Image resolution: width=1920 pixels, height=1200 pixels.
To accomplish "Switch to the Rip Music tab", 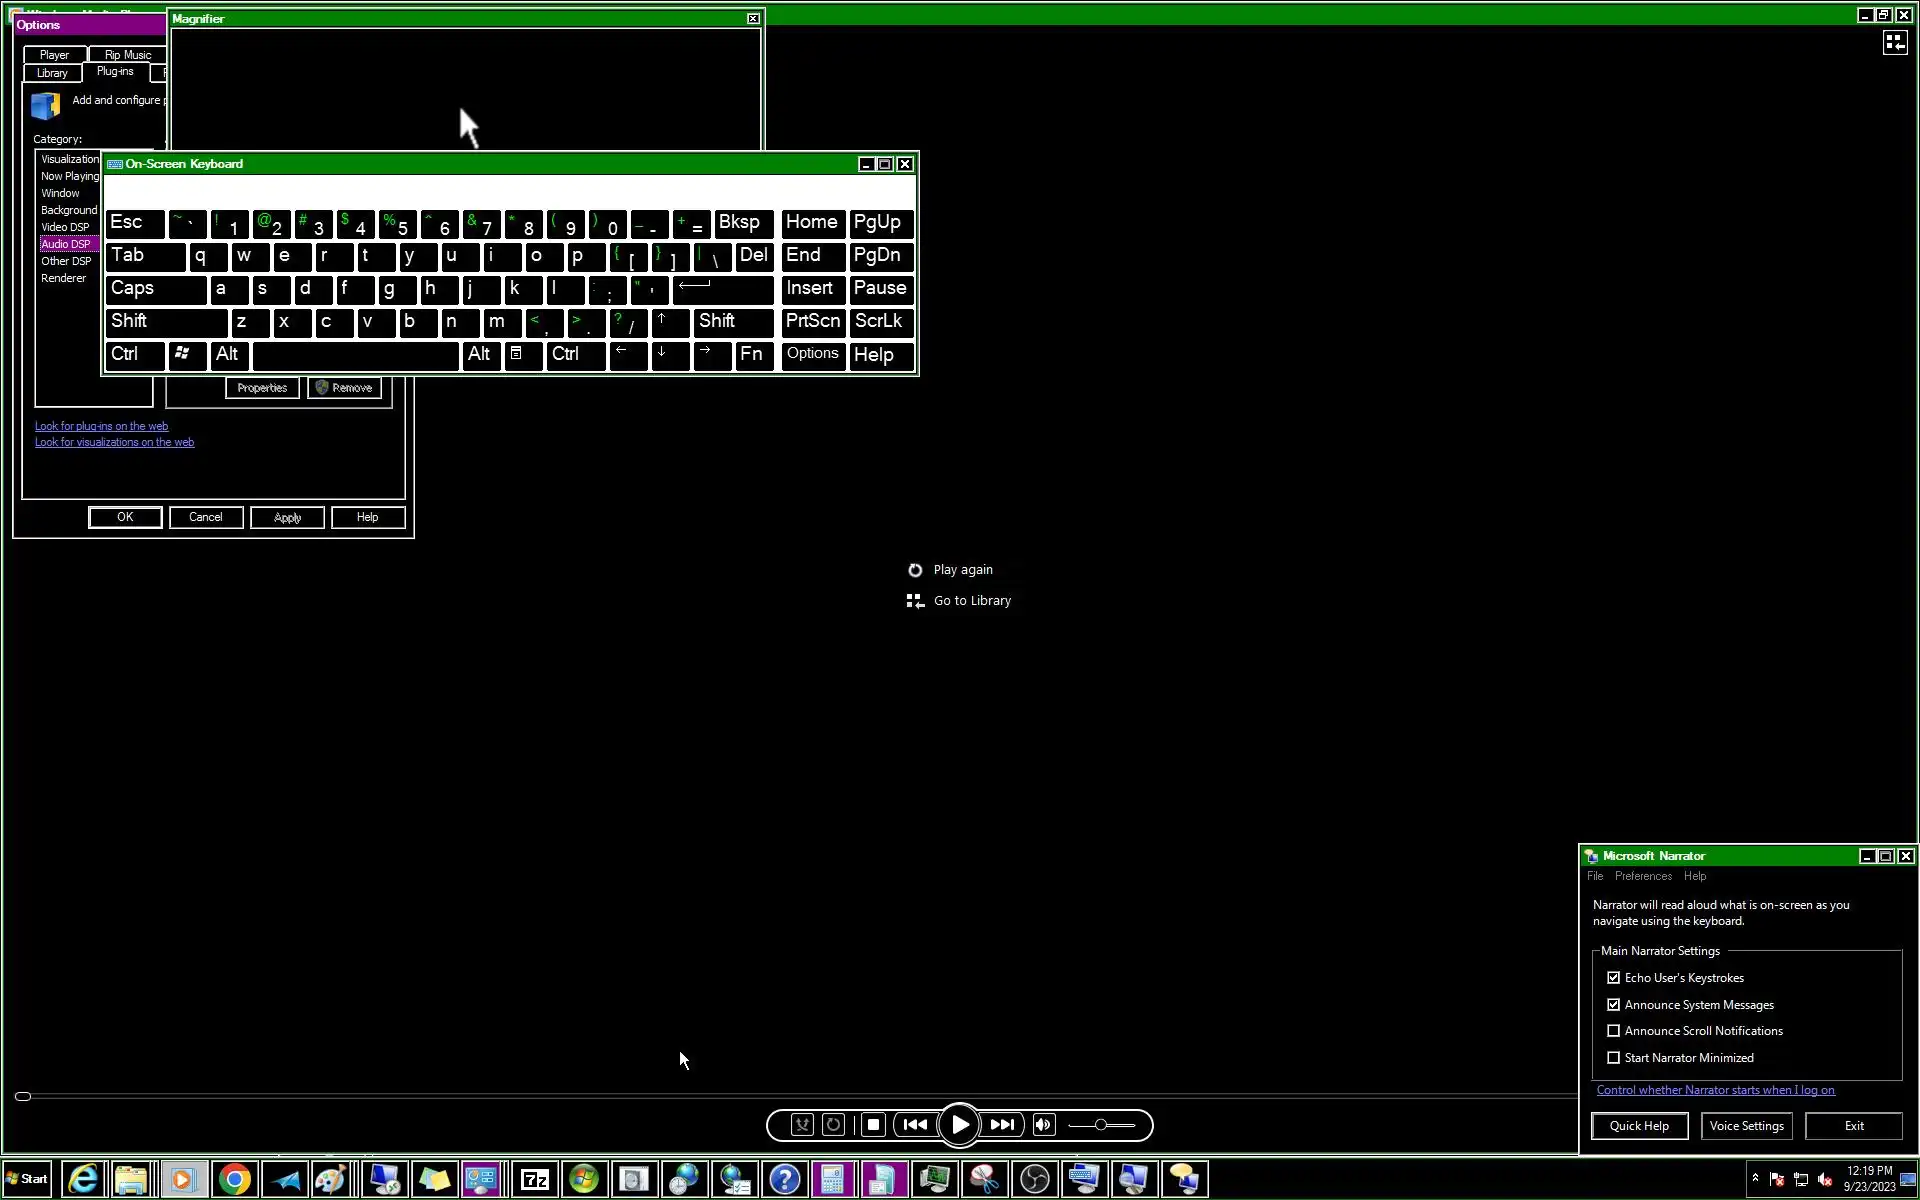I will coord(128,55).
